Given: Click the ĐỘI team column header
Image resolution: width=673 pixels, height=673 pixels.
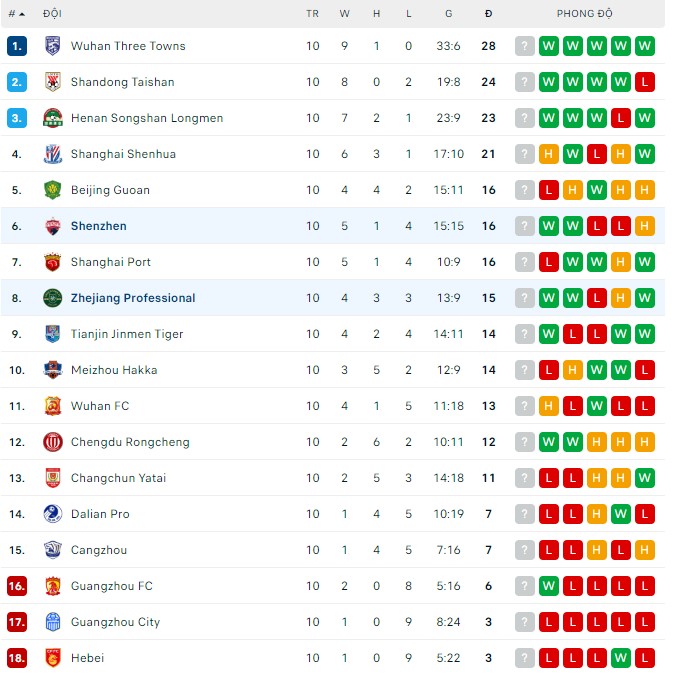Looking at the screenshot, I should (x=53, y=14).
